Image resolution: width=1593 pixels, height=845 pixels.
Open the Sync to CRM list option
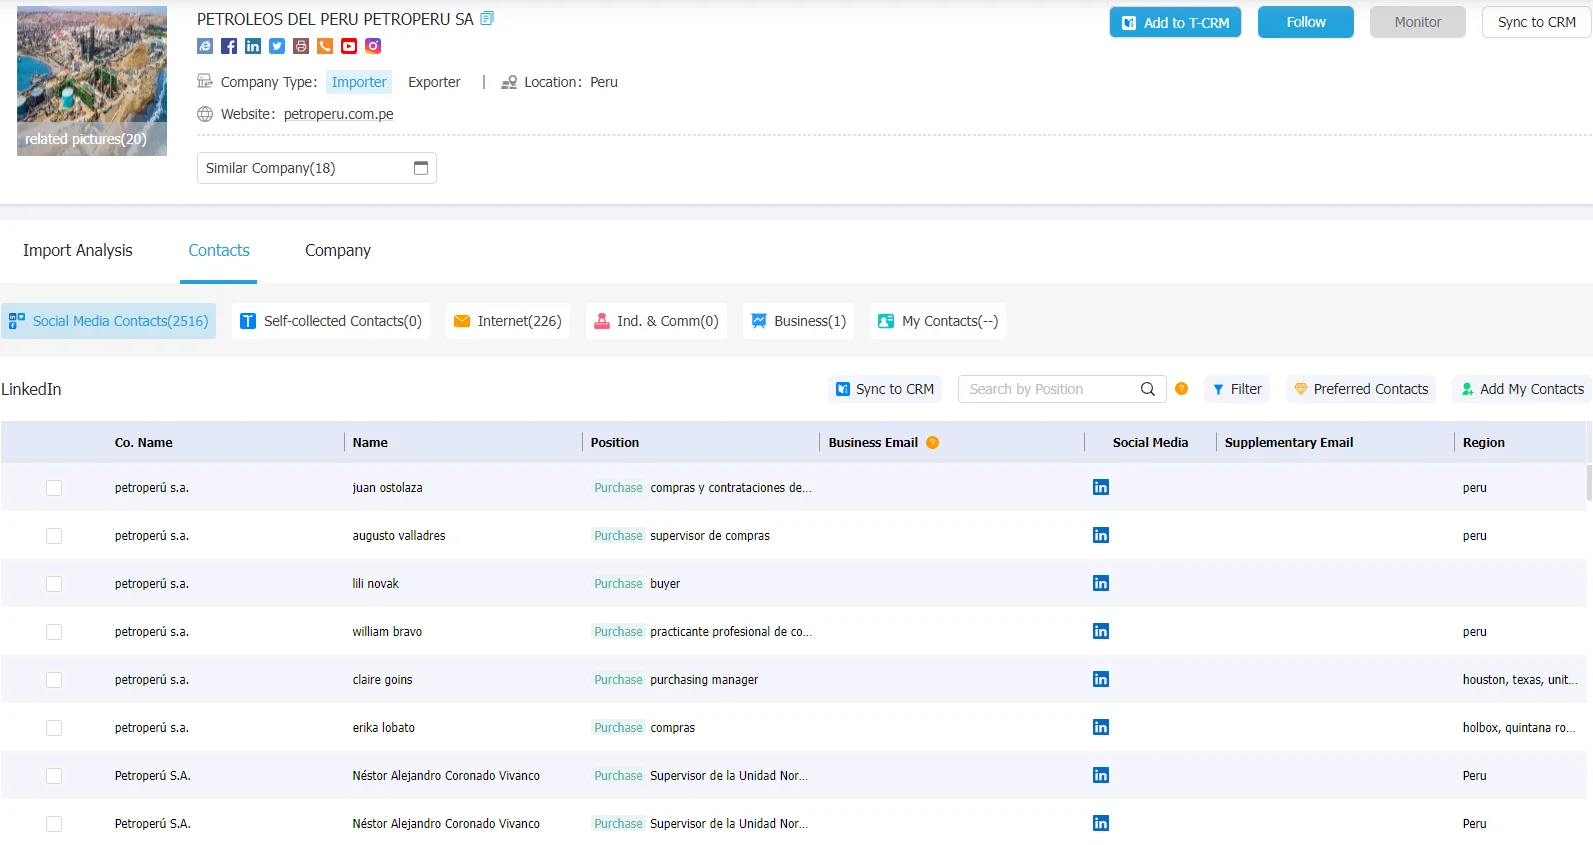click(x=885, y=389)
